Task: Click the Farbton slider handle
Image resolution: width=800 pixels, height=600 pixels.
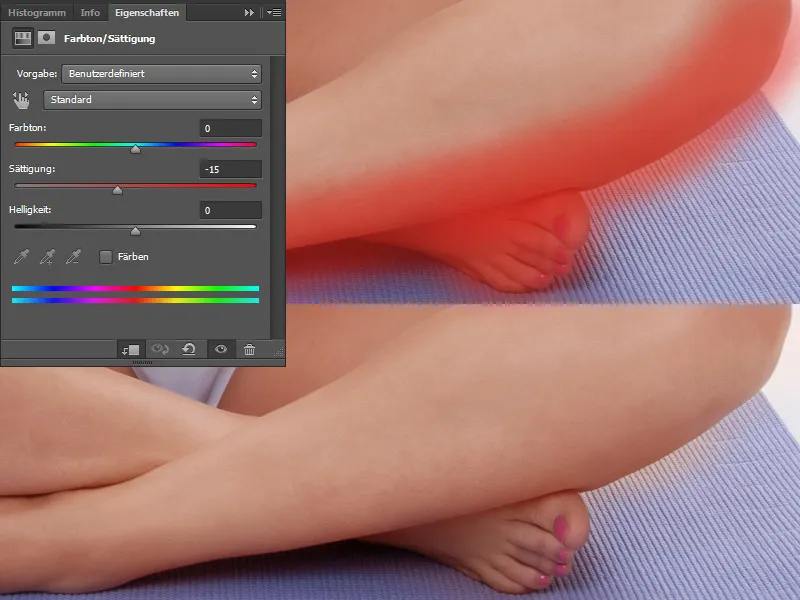Action: (135, 149)
